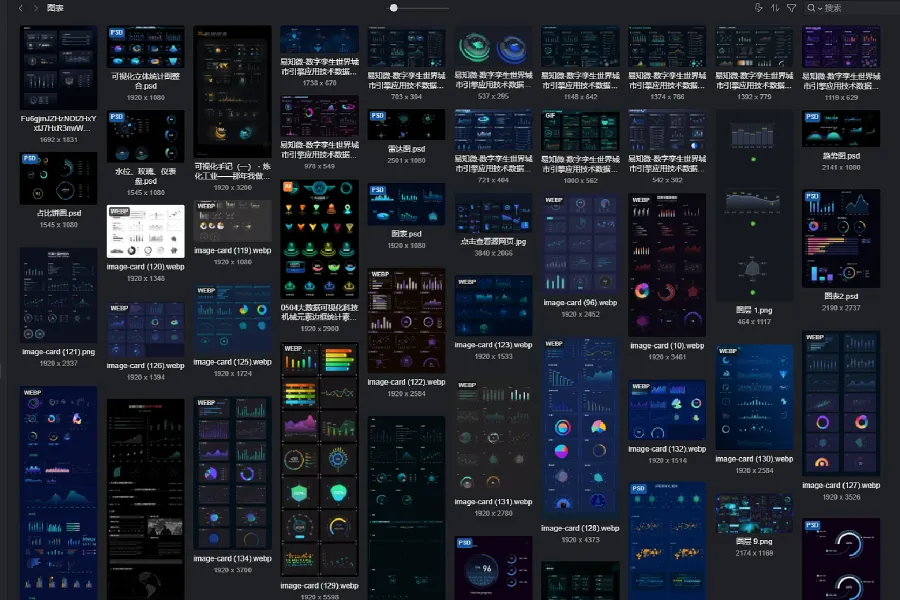Click the sort order icon in toolbar

774,8
